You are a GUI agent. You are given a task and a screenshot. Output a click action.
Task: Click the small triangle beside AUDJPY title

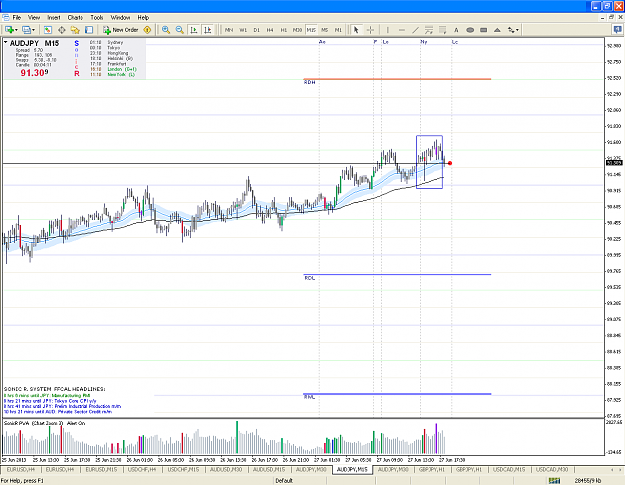[x=6, y=42]
